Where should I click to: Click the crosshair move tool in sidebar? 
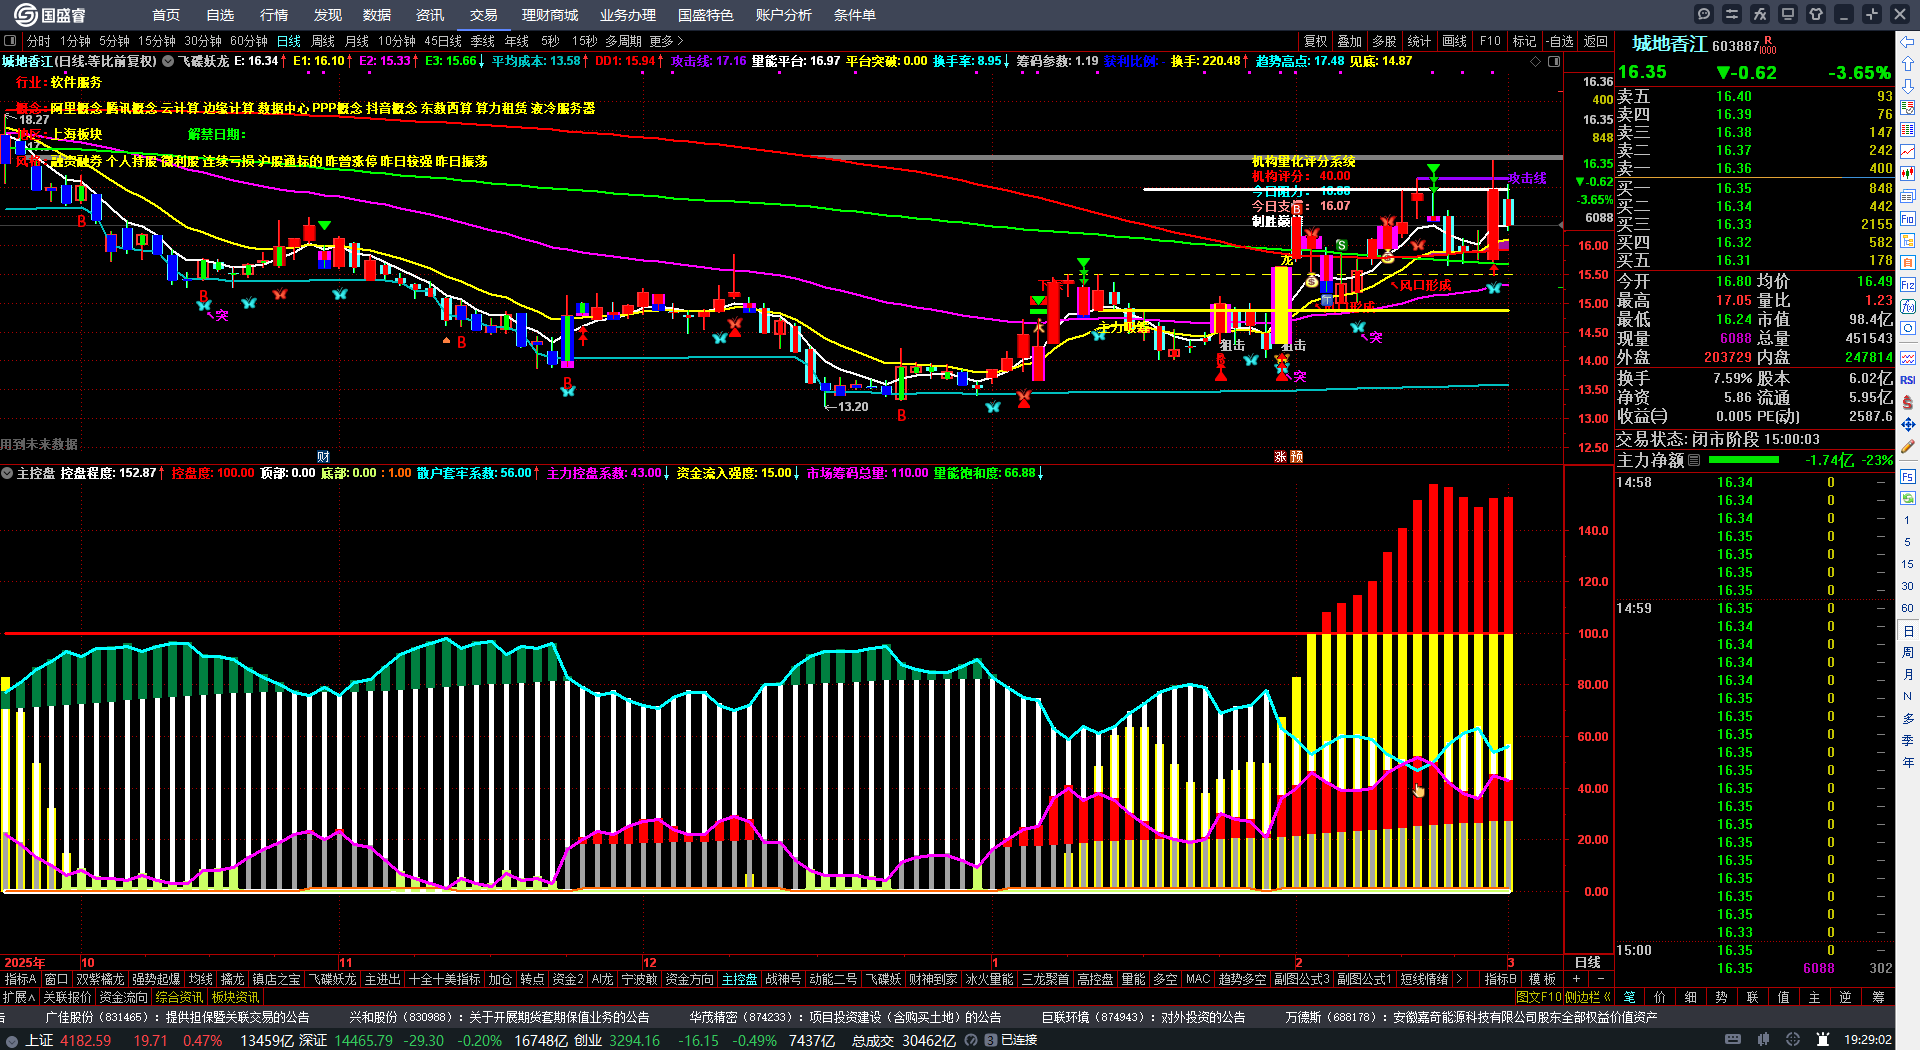point(1908,424)
